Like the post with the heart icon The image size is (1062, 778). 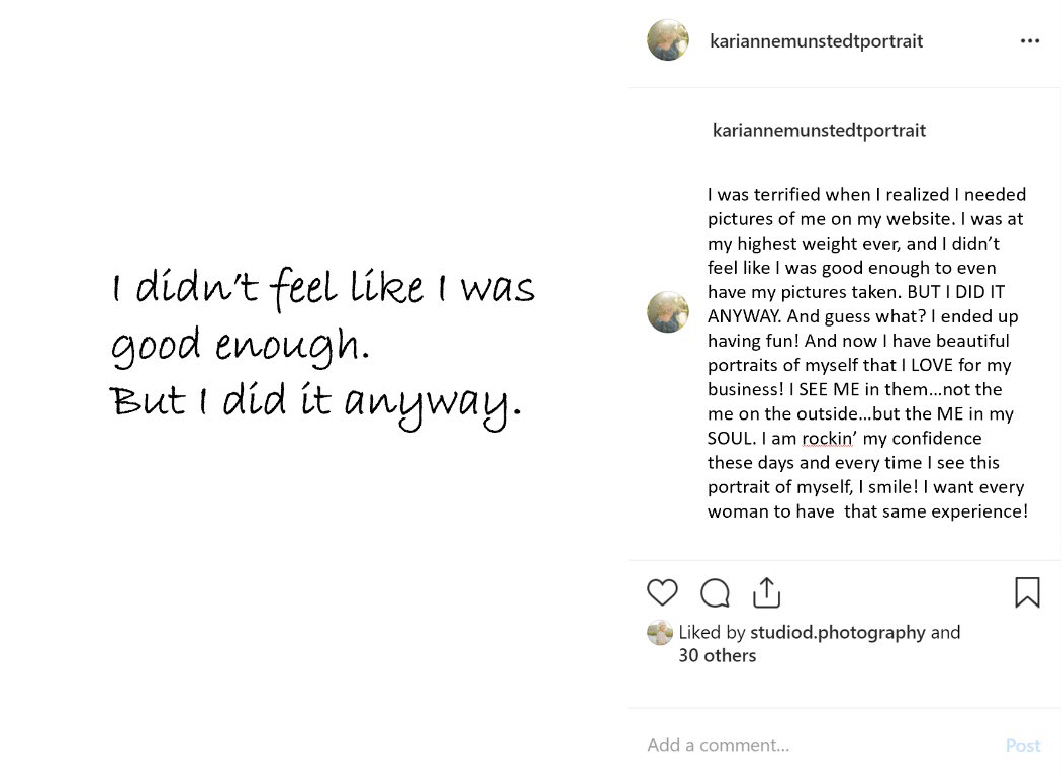point(662,592)
